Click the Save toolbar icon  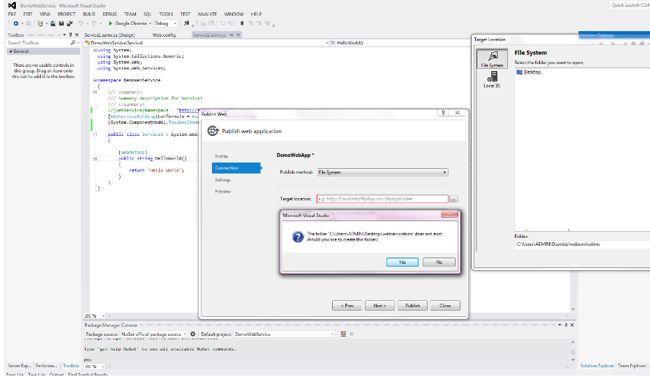coord(61,24)
